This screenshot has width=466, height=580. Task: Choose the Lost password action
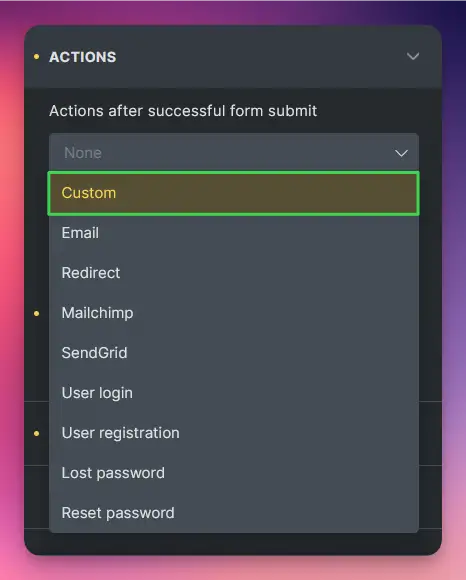pos(234,473)
